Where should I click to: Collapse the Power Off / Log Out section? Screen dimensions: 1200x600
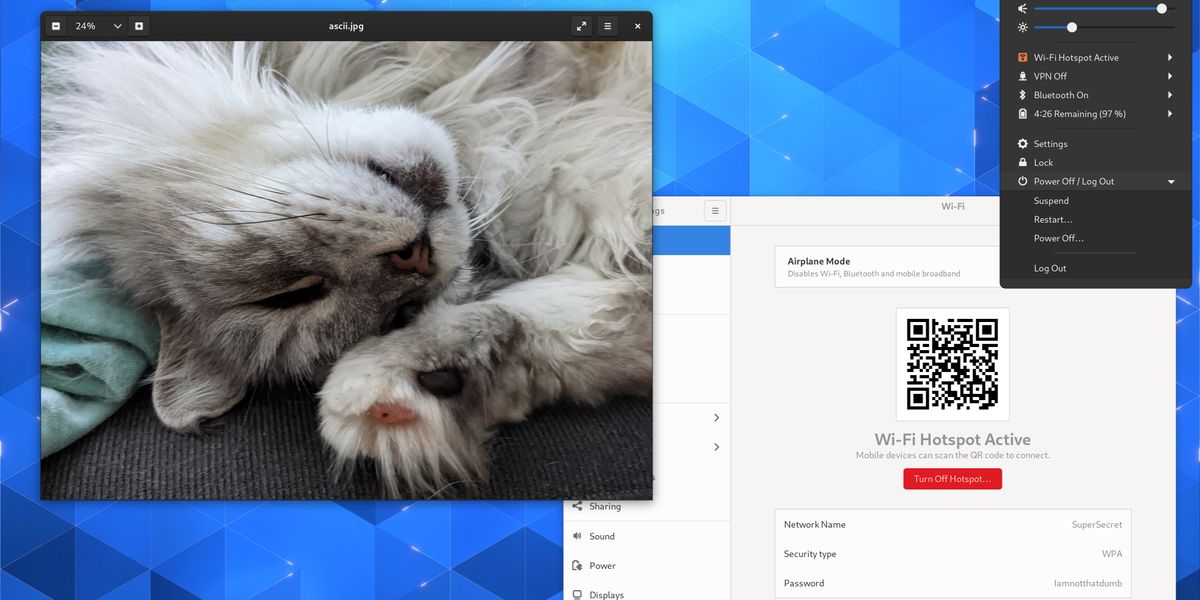tap(1169, 181)
